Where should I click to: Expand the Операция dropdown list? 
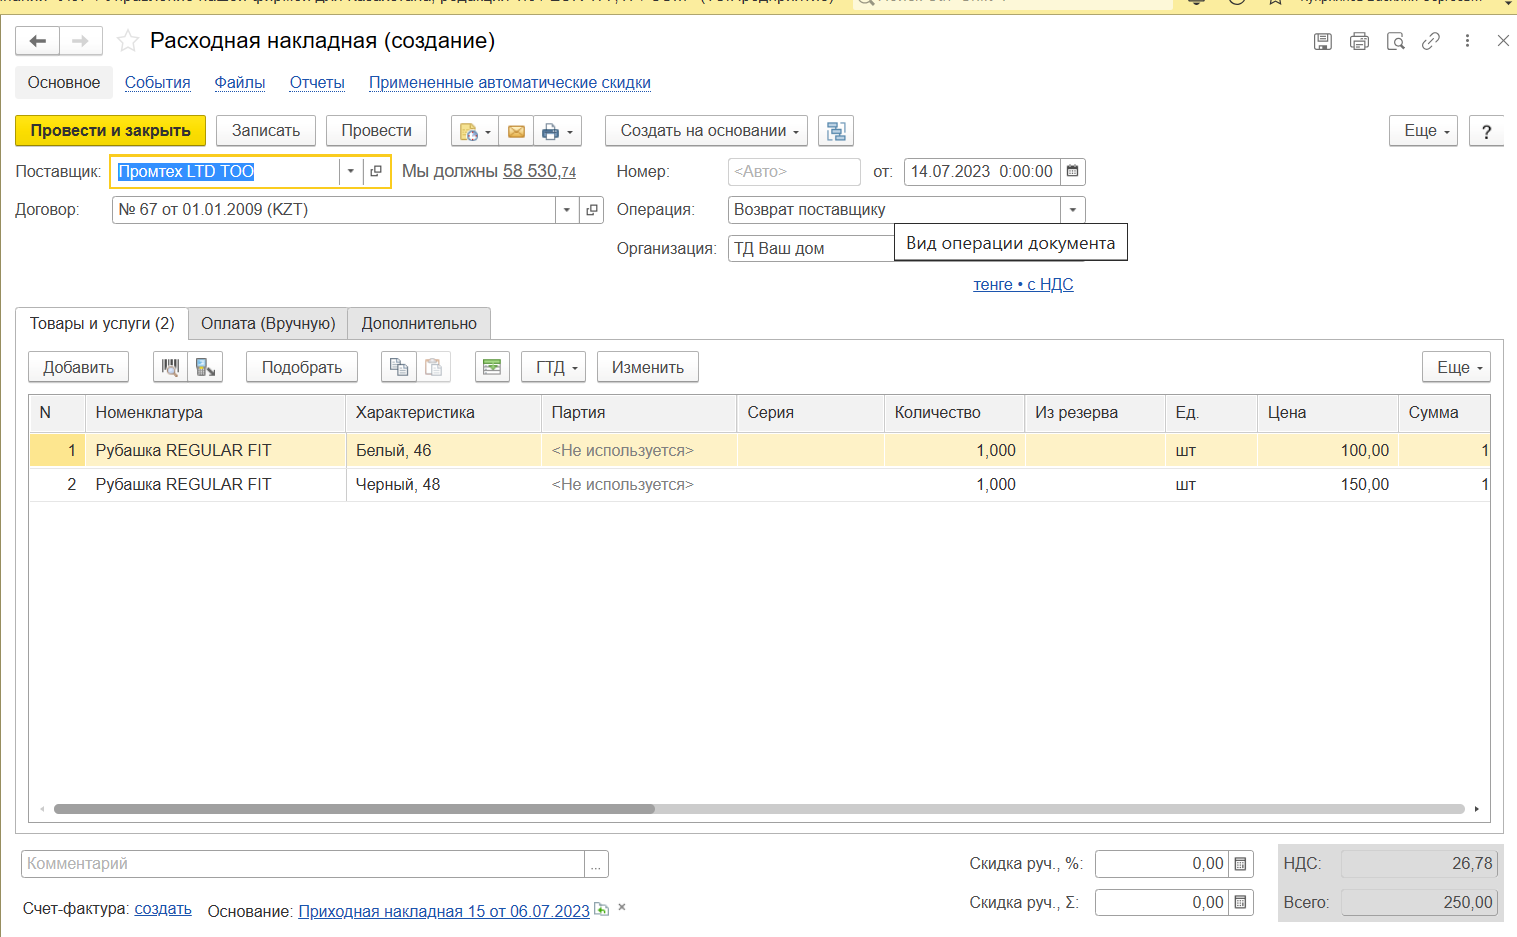[1072, 210]
